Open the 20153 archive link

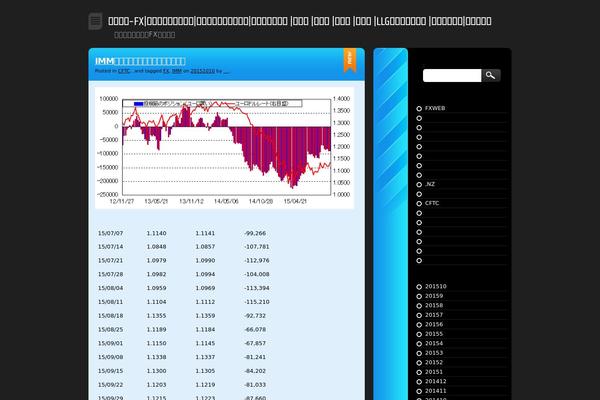[434, 353]
